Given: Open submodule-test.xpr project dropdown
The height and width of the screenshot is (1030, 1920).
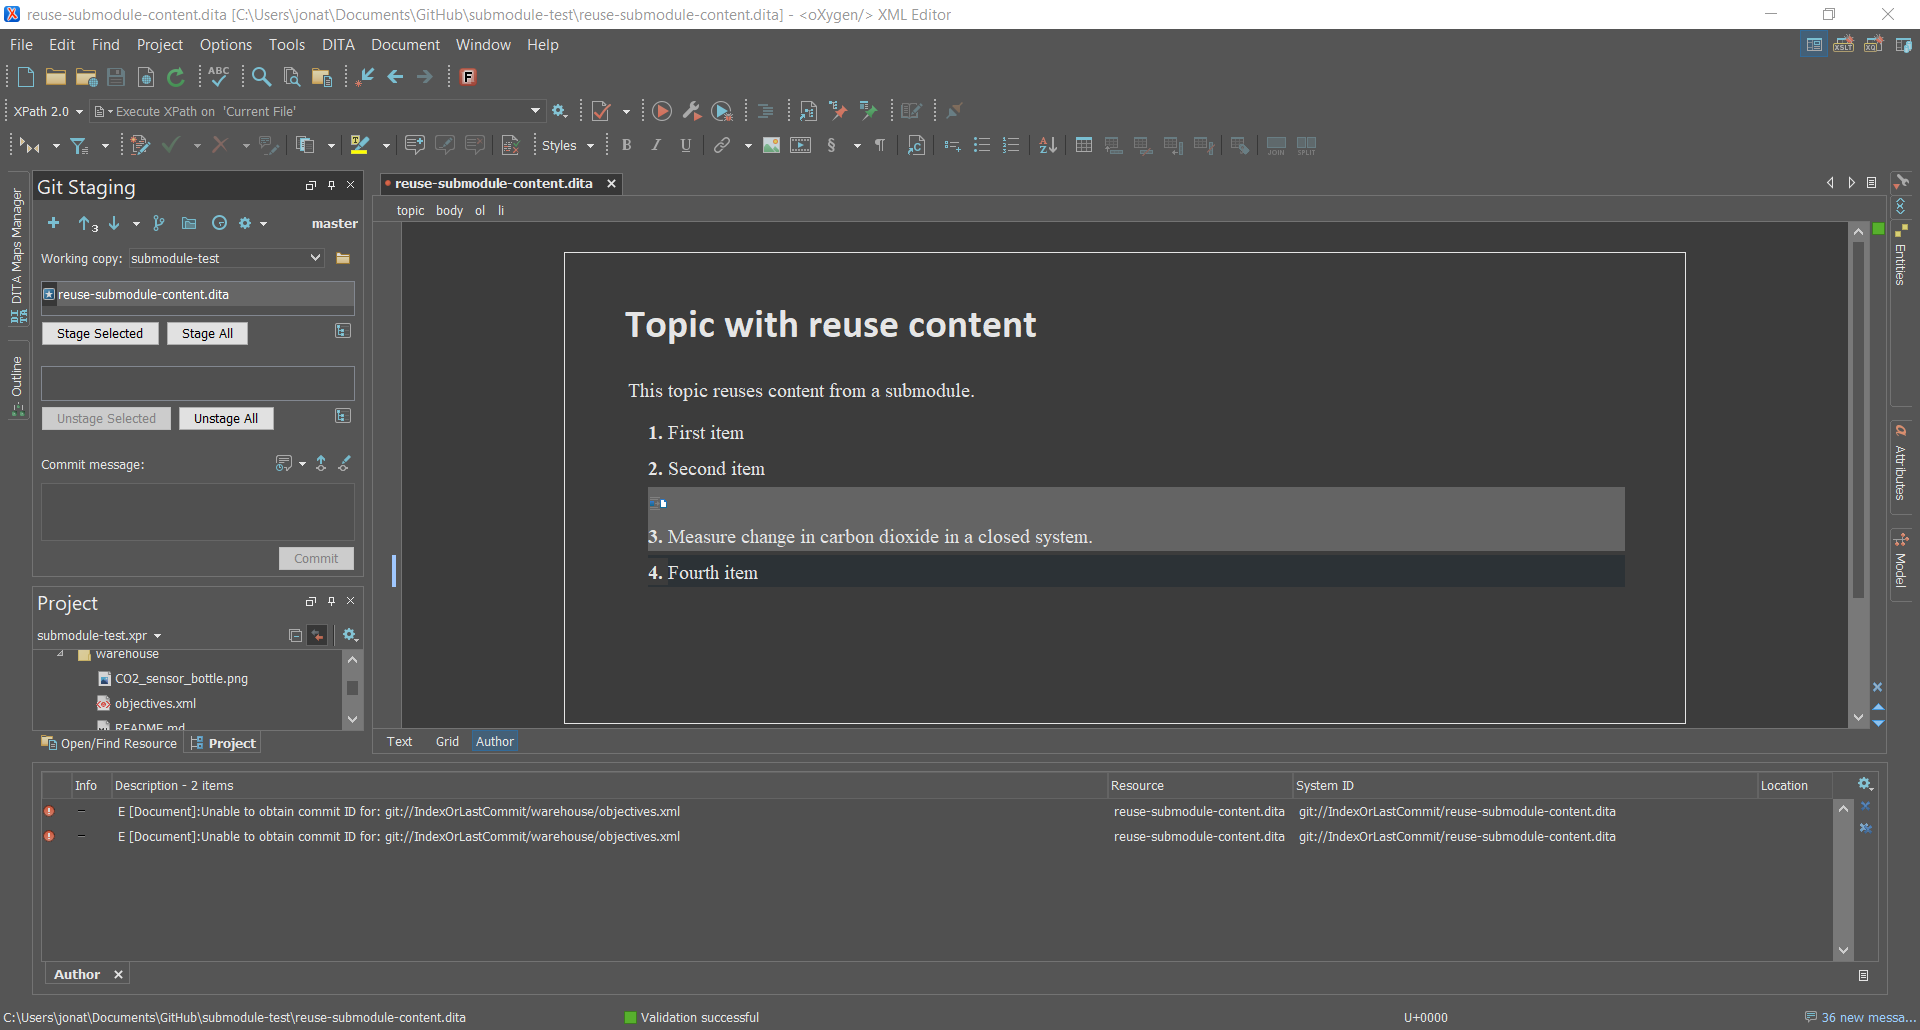Looking at the screenshot, I should point(99,635).
